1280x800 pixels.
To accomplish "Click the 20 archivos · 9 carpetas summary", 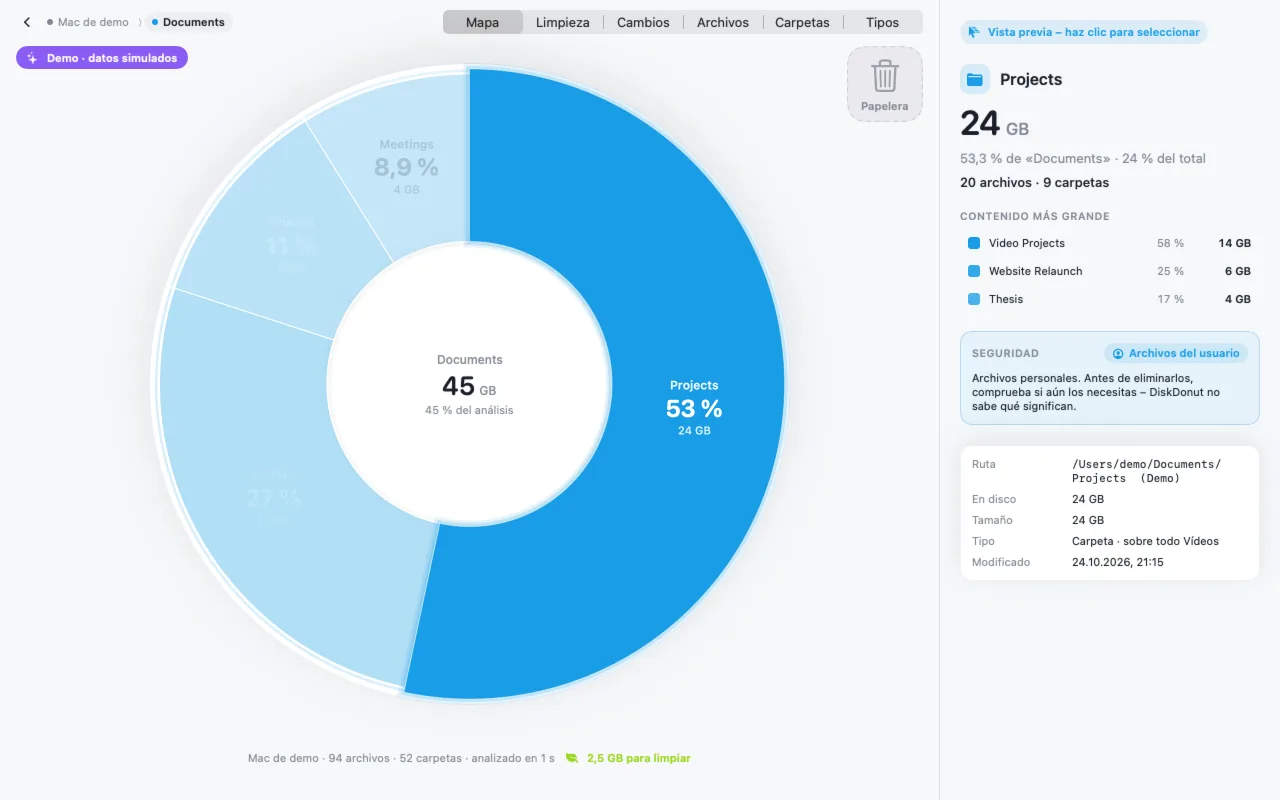I will pos(1034,183).
